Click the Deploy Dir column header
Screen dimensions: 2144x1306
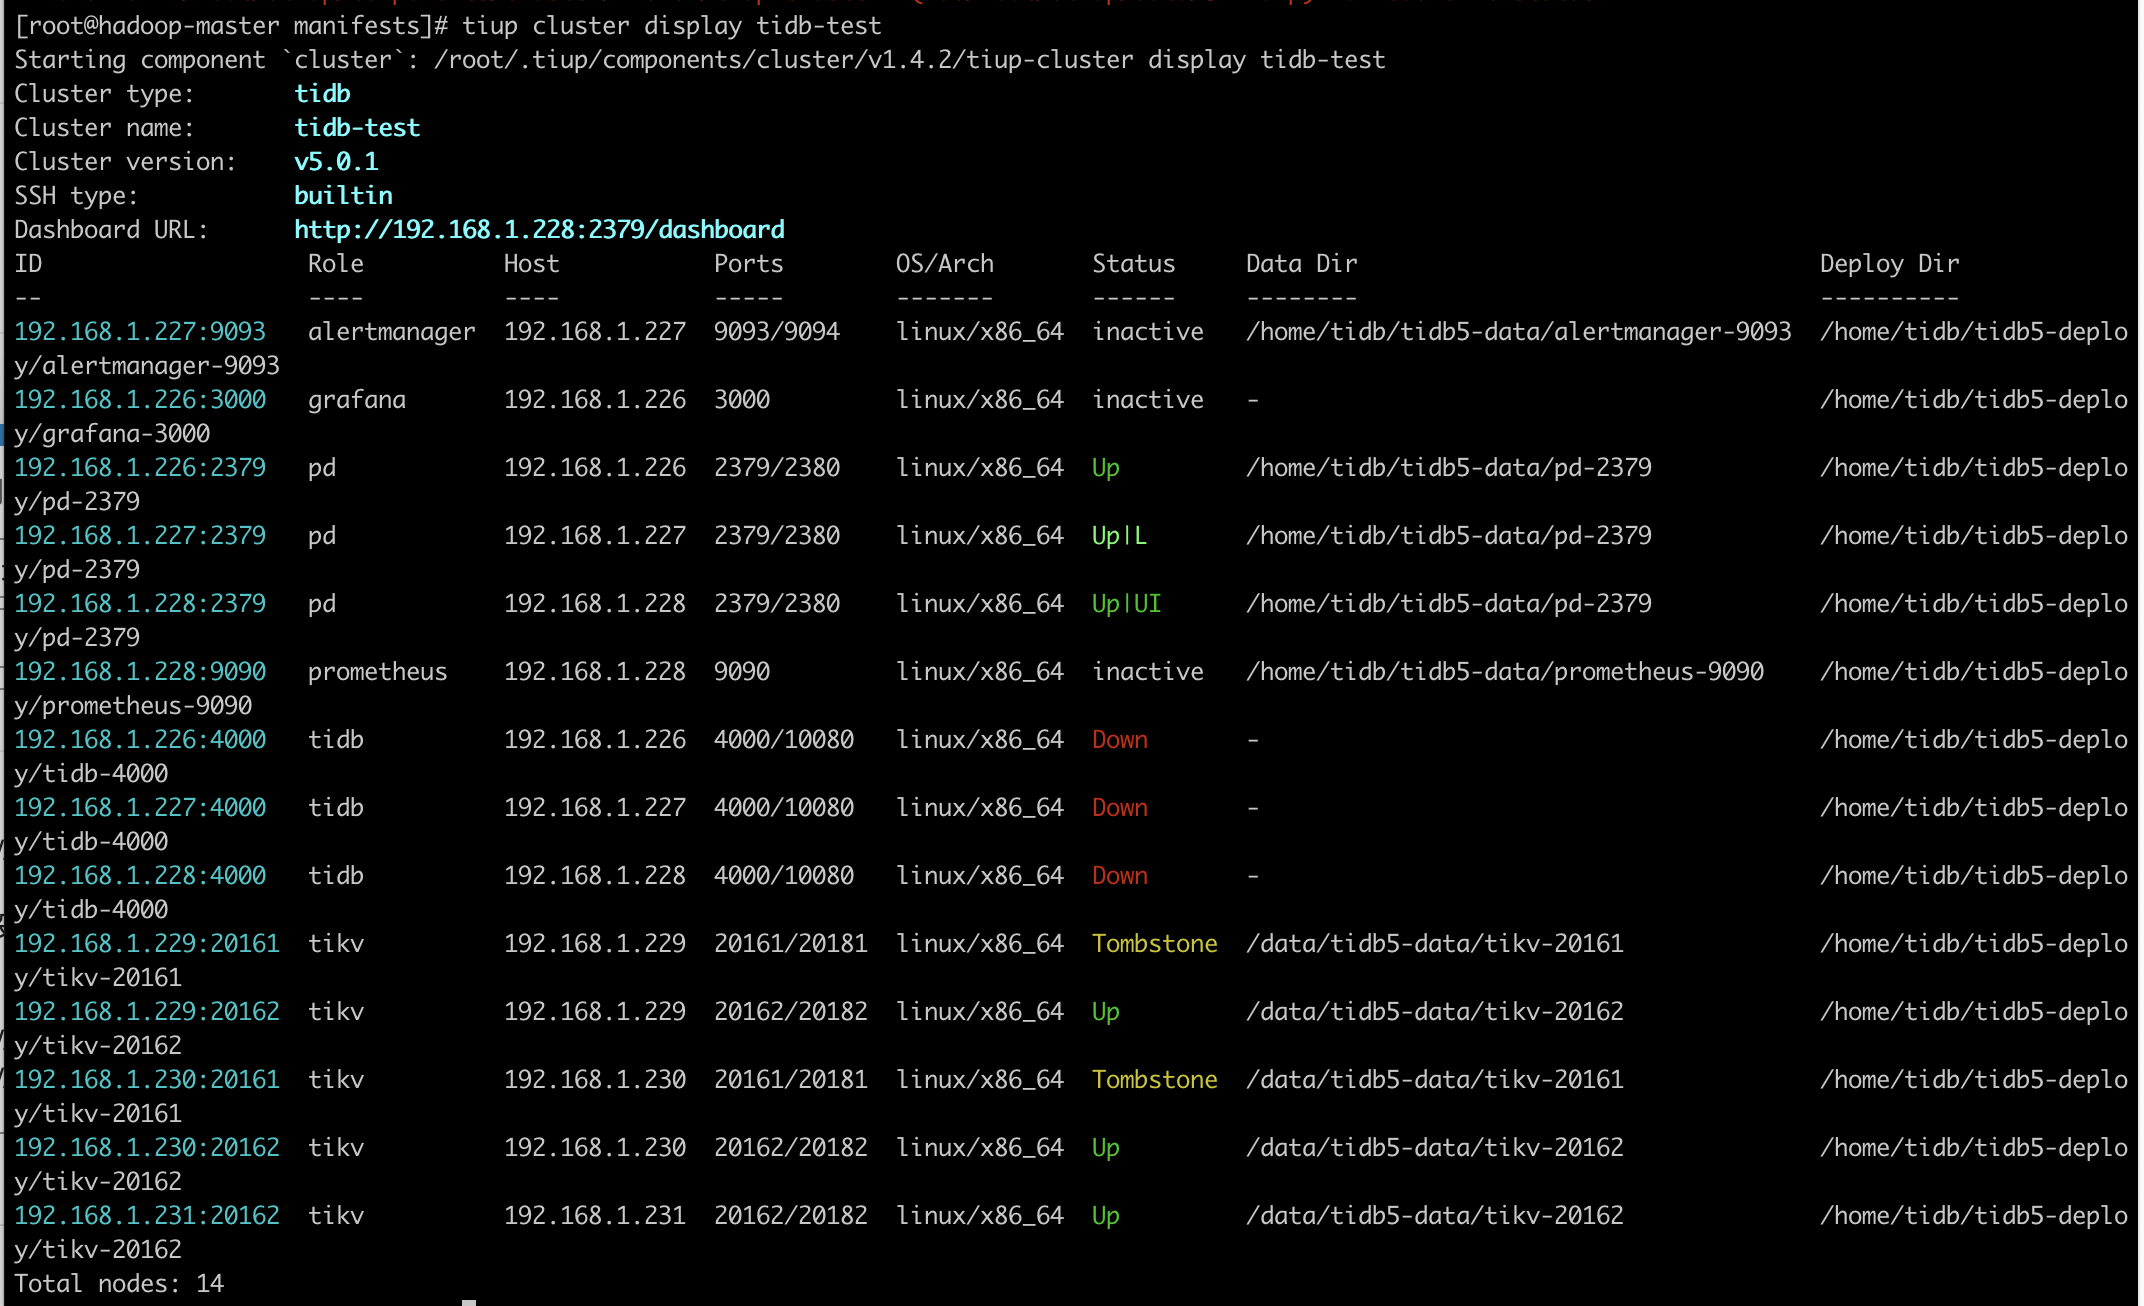[x=1889, y=263]
